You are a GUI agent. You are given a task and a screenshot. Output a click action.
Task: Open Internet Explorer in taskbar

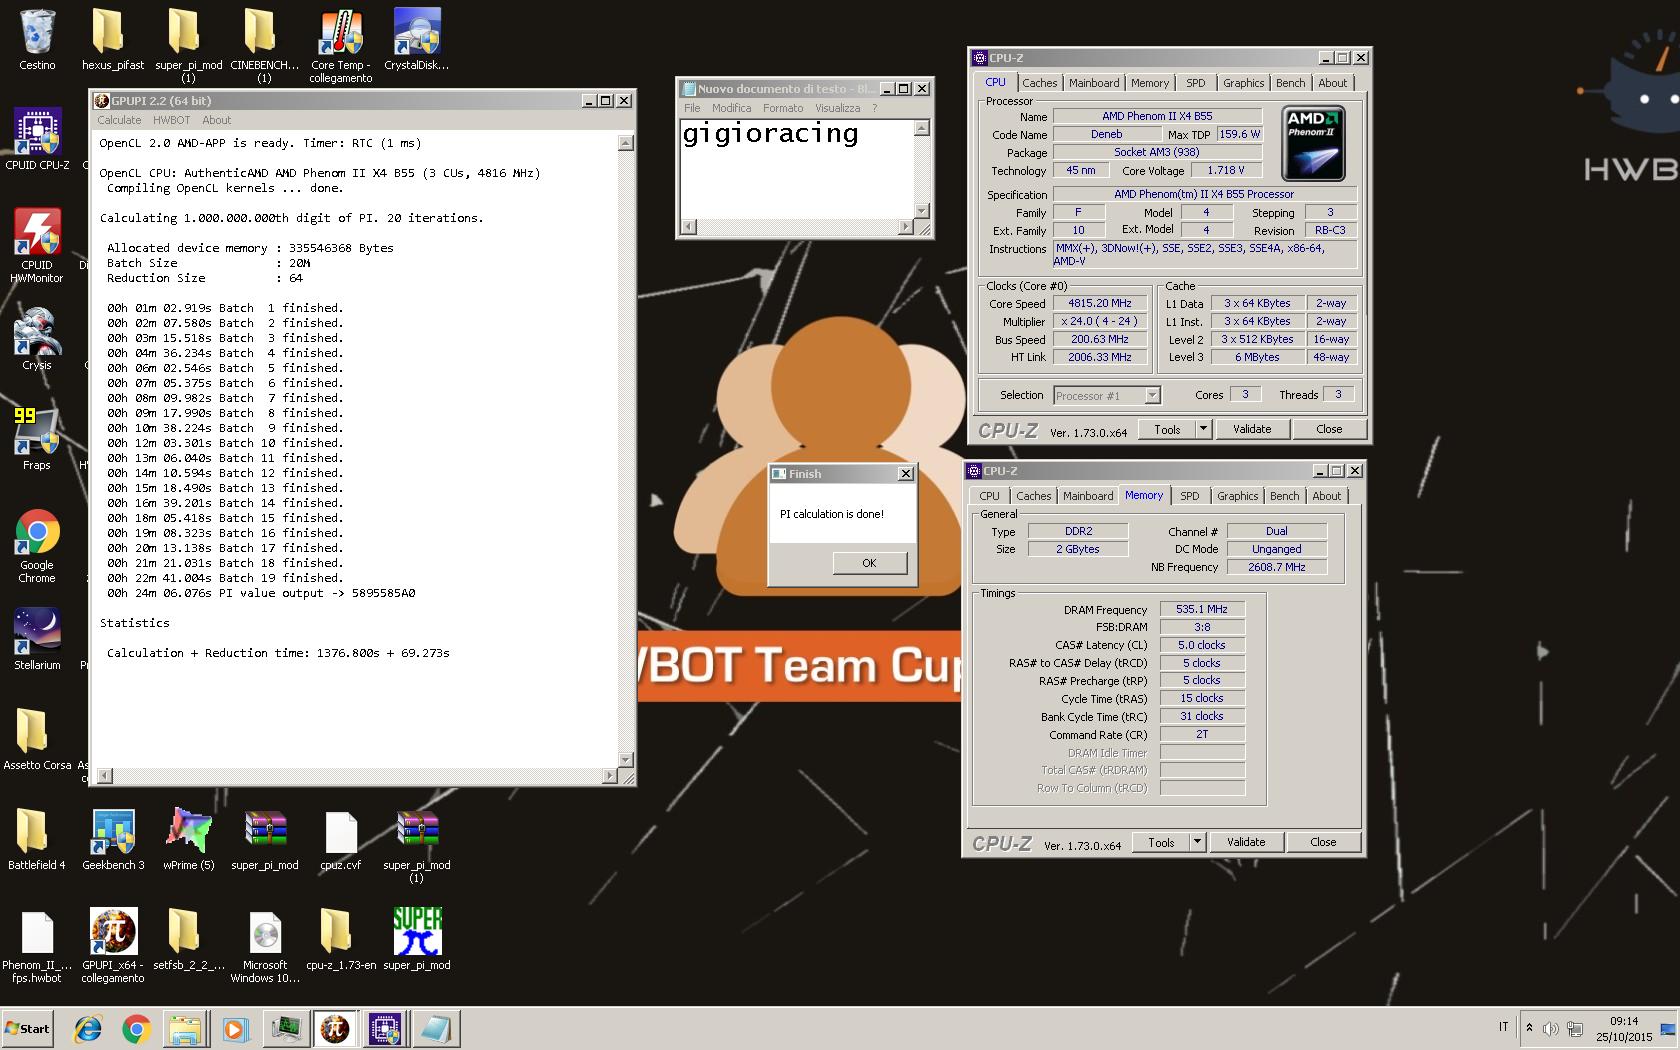pyautogui.click(x=88, y=1028)
